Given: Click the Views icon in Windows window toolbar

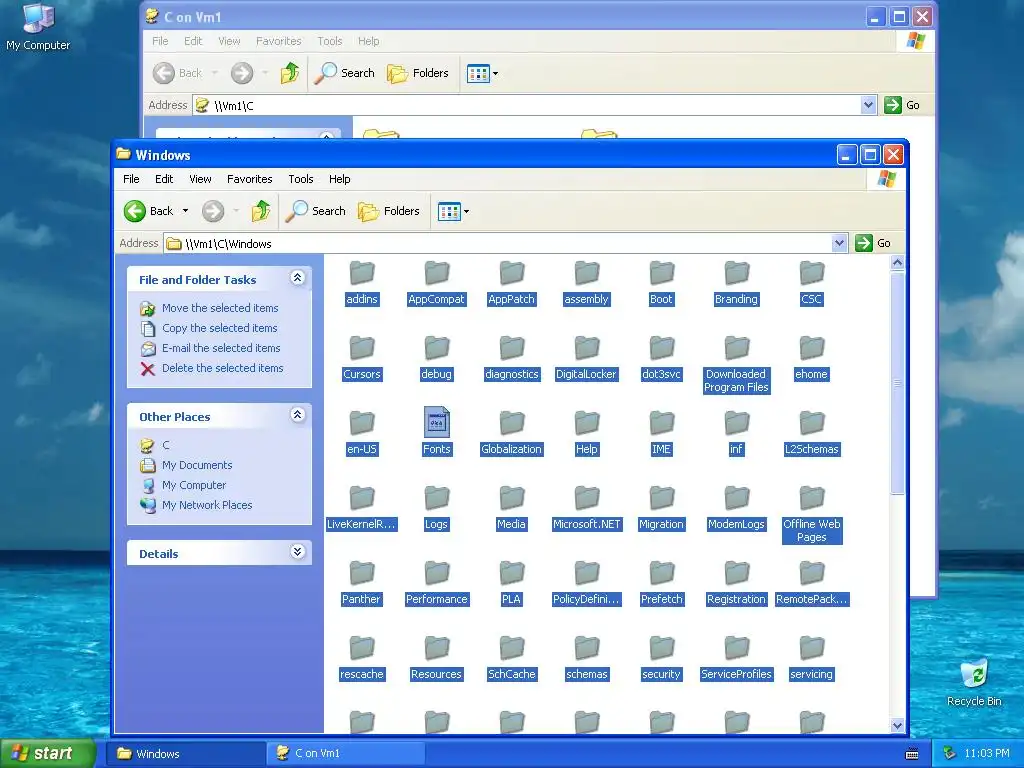Looking at the screenshot, I should click(449, 211).
